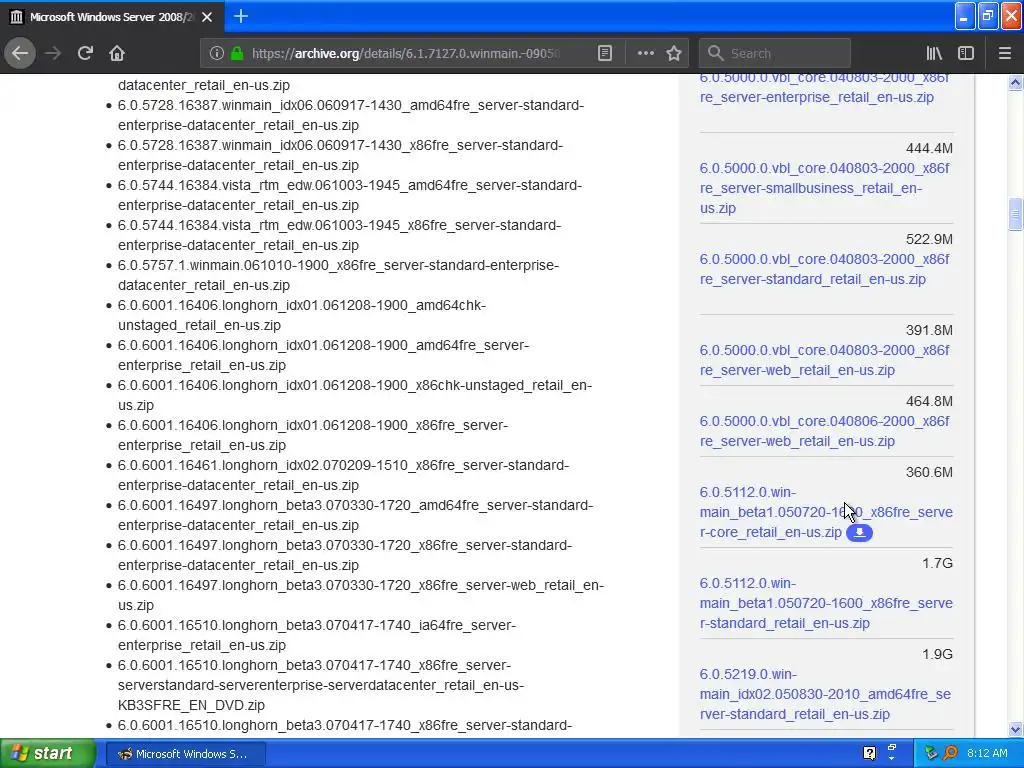Open the page actions three-dot menu
Viewport: 1024px width, 768px height.
pyautogui.click(x=645, y=53)
